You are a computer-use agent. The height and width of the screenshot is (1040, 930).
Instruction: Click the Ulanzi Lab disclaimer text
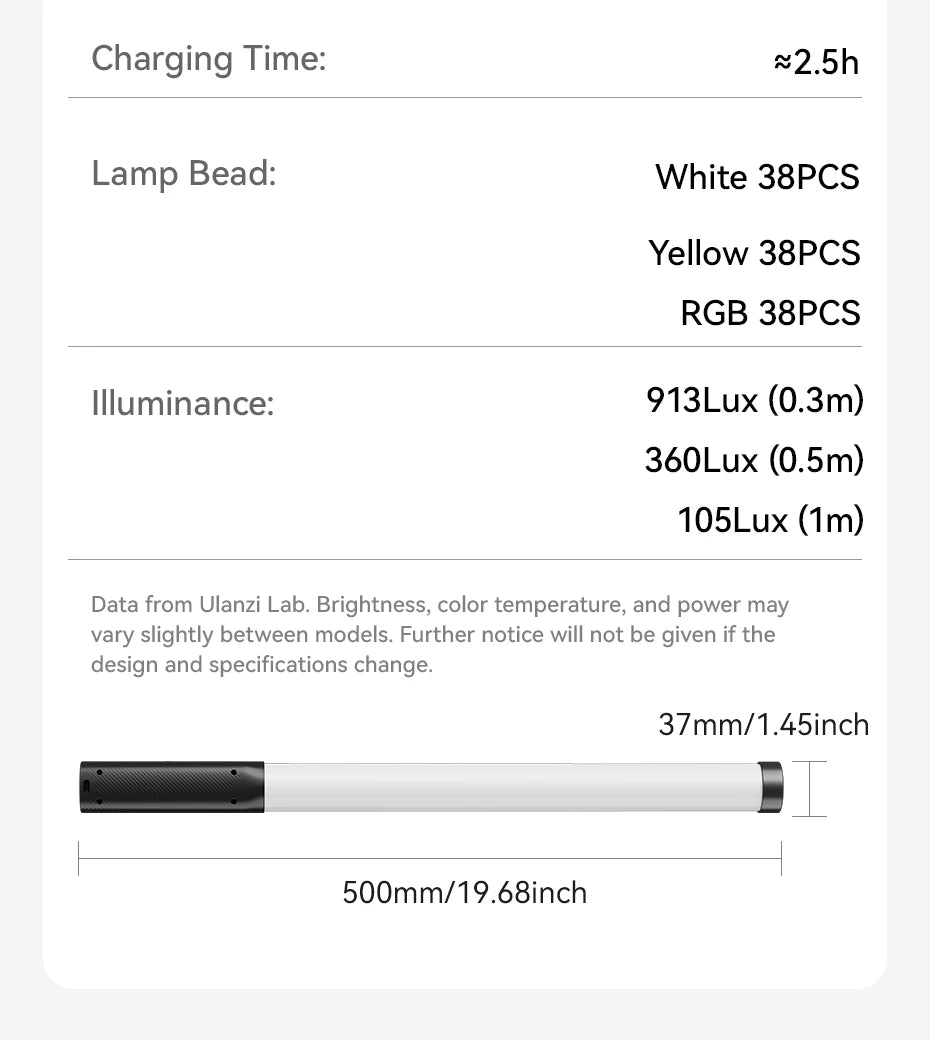[439, 634]
